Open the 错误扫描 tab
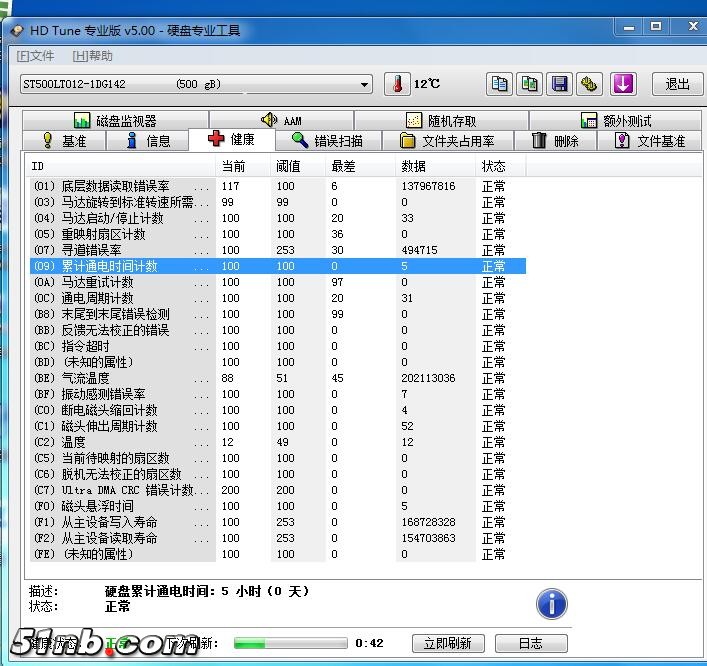This screenshot has height=666, width=707. (x=328, y=141)
